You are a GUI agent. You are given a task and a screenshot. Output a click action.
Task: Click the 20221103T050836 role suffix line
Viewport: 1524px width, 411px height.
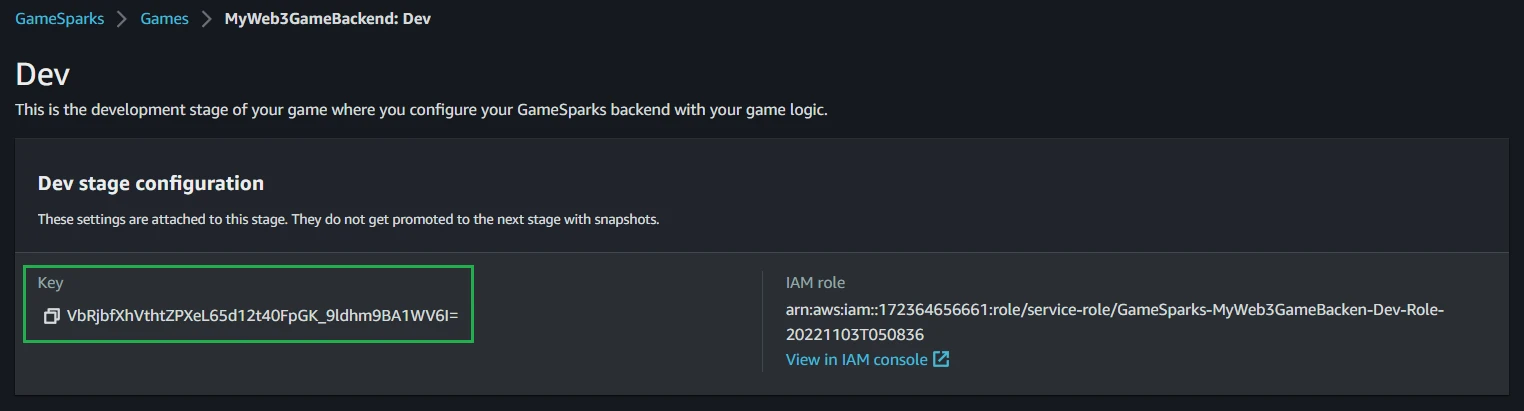click(x=854, y=334)
